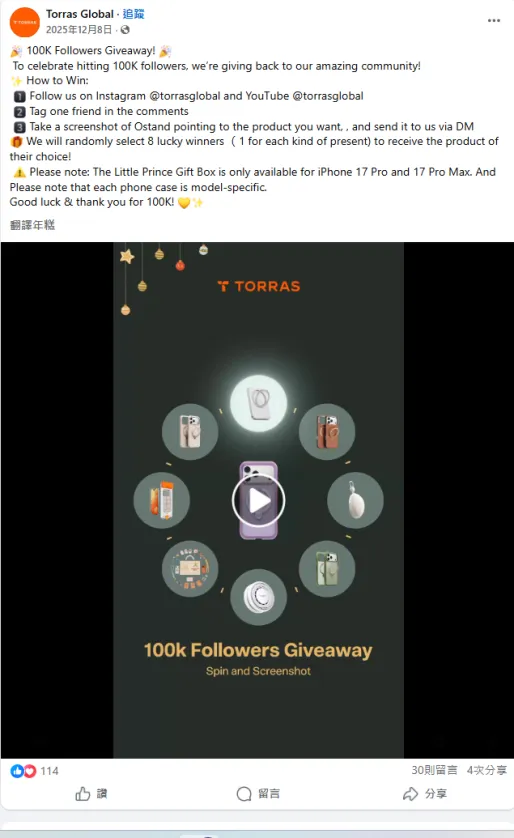Image resolution: width=514 pixels, height=838 pixels.
Task: Play the giveaway video
Action: (x=259, y=501)
